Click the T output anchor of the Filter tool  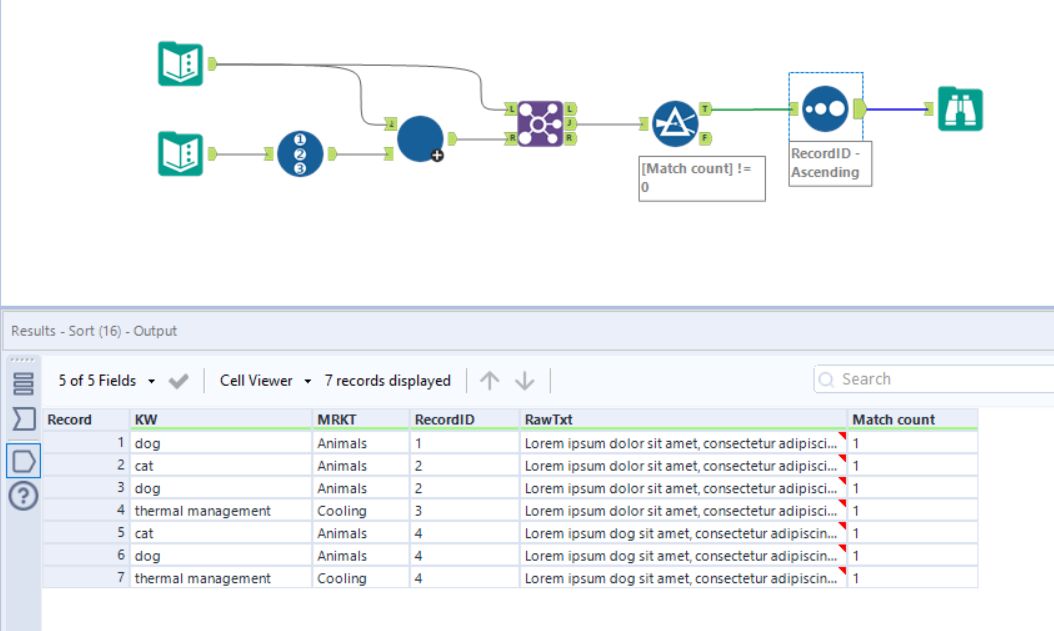(x=706, y=108)
